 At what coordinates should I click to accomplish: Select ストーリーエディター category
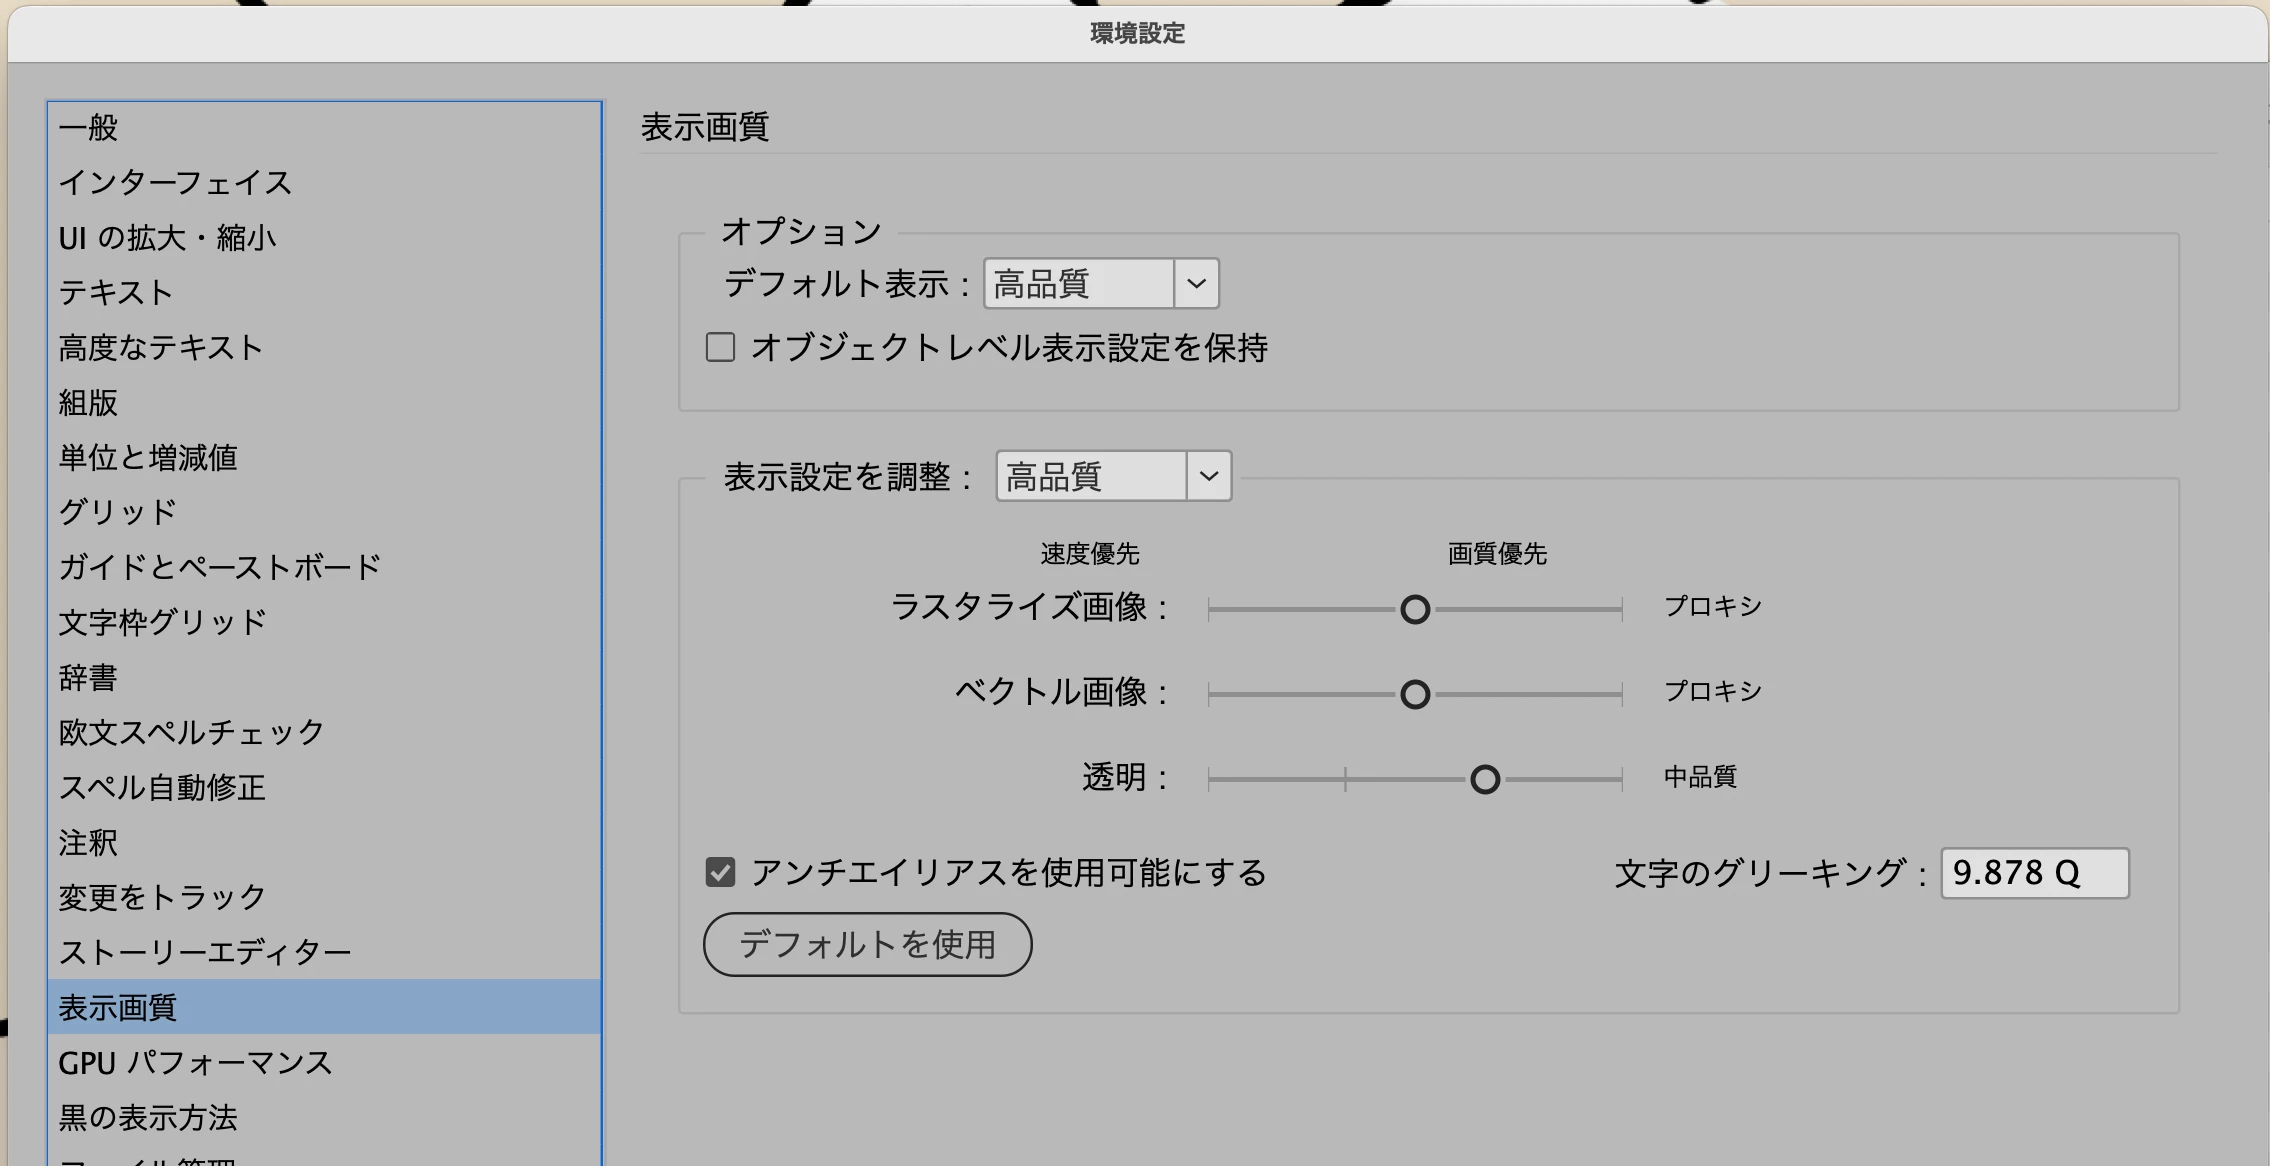click(x=205, y=952)
